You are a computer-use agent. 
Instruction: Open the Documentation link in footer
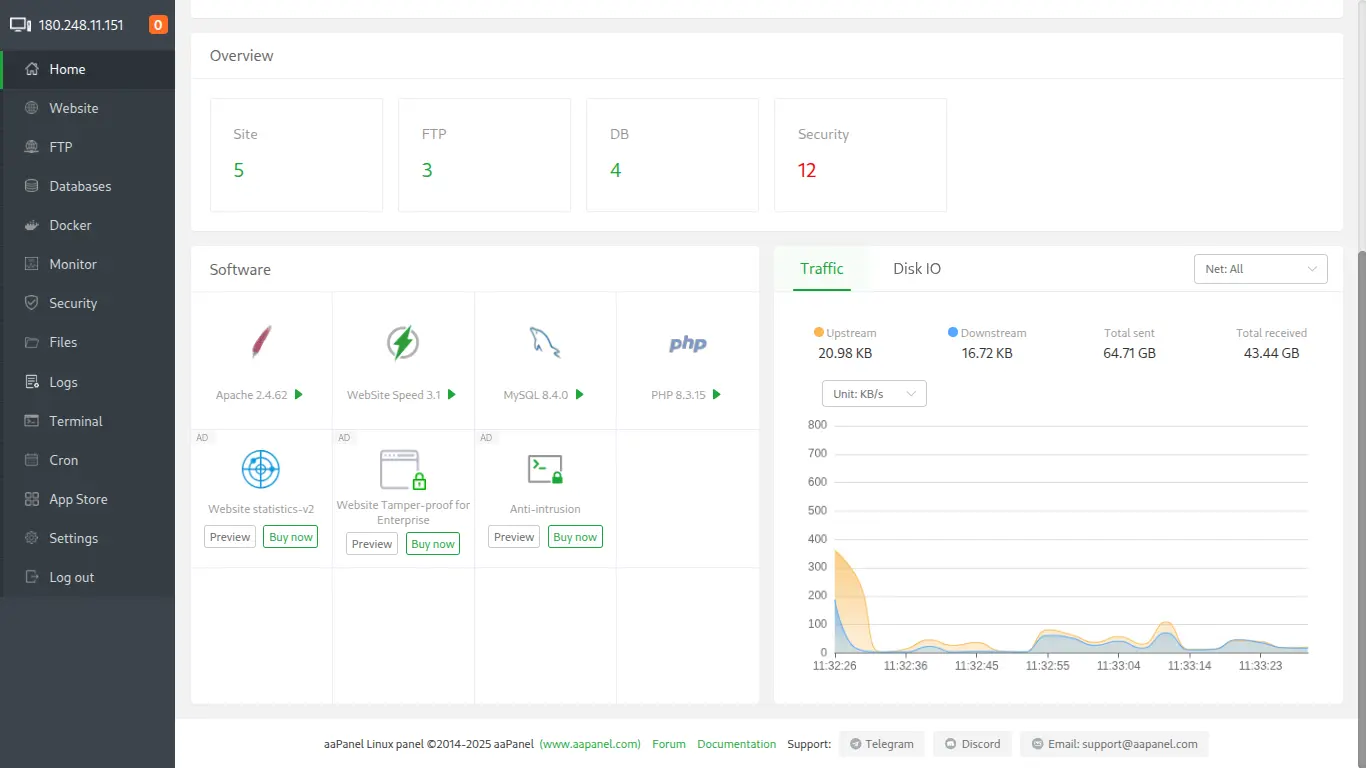coord(737,744)
